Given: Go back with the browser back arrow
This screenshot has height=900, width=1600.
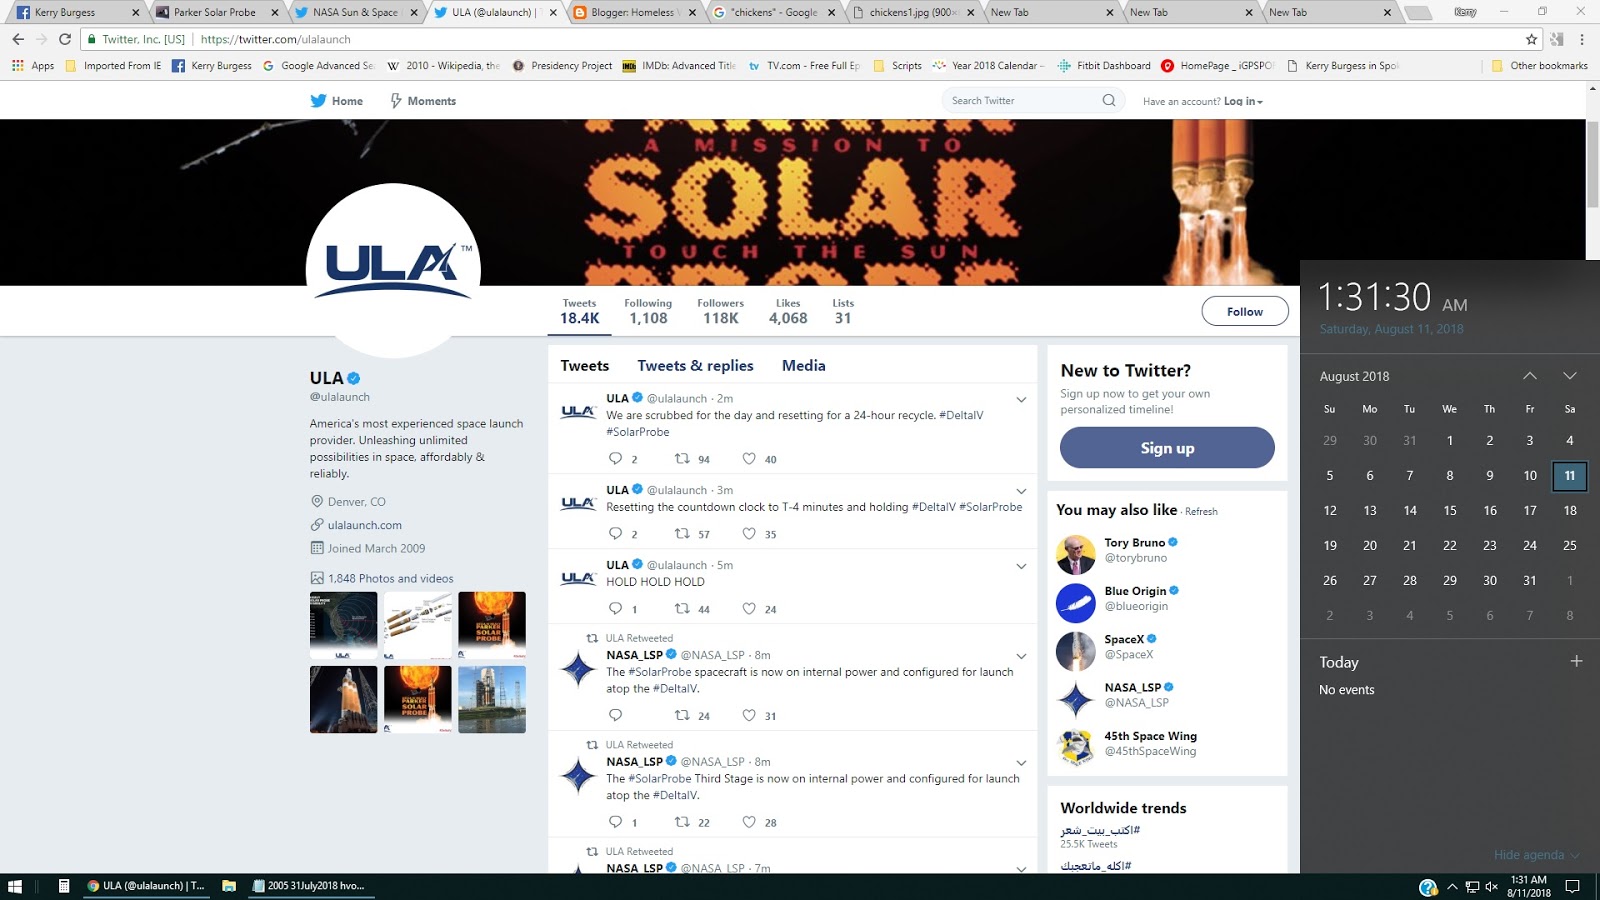Looking at the screenshot, I should point(18,39).
